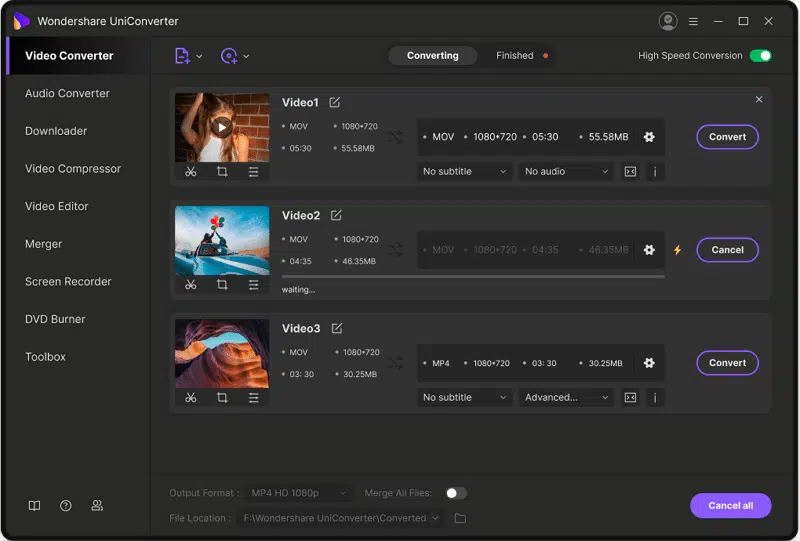
Task: Open the add files icon
Action: [182, 56]
